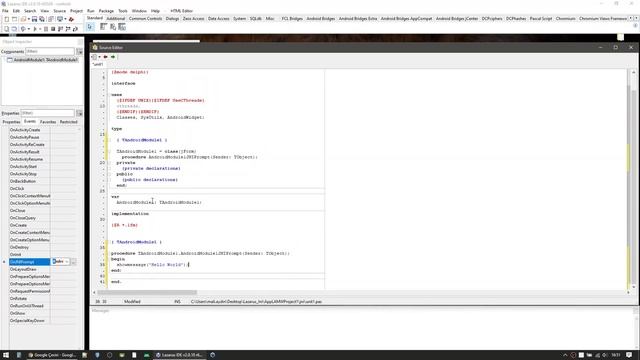The height and width of the screenshot is (360, 640).
Task: Click the New Form toolbar icon
Action: point(15,19)
